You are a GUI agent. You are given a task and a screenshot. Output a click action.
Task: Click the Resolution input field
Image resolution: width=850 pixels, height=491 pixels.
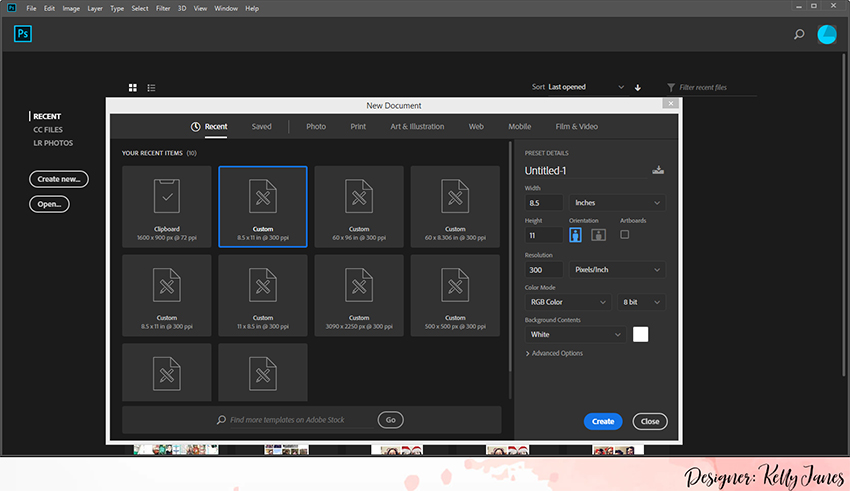click(544, 270)
